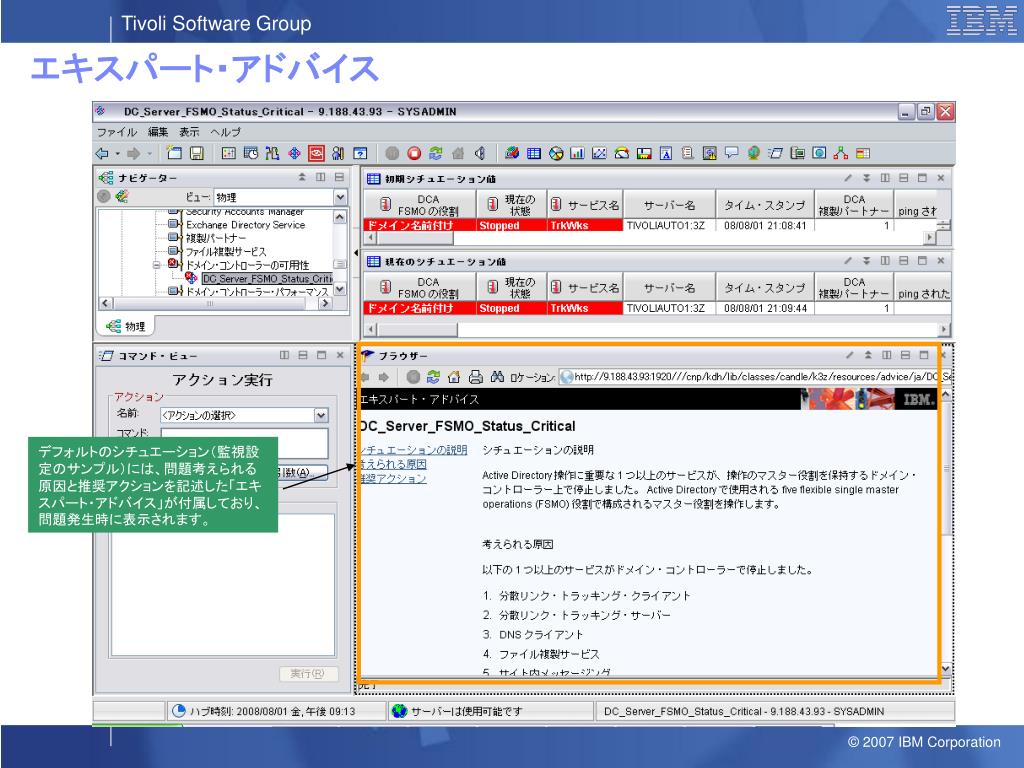Open the ヘルプ menu
The height and width of the screenshot is (768, 1024).
point(225,132)
